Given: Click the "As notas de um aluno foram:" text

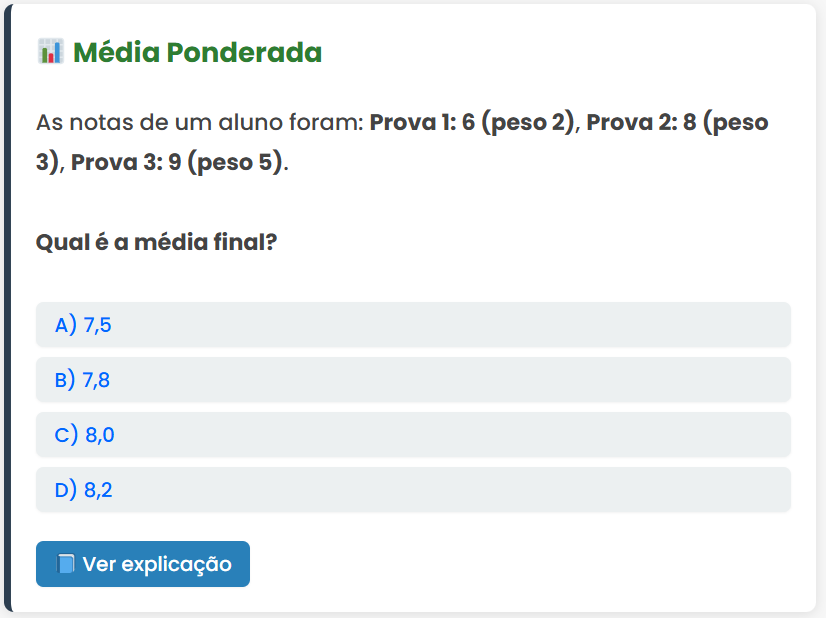Looking at the screenshot, I should pos(200,123).
